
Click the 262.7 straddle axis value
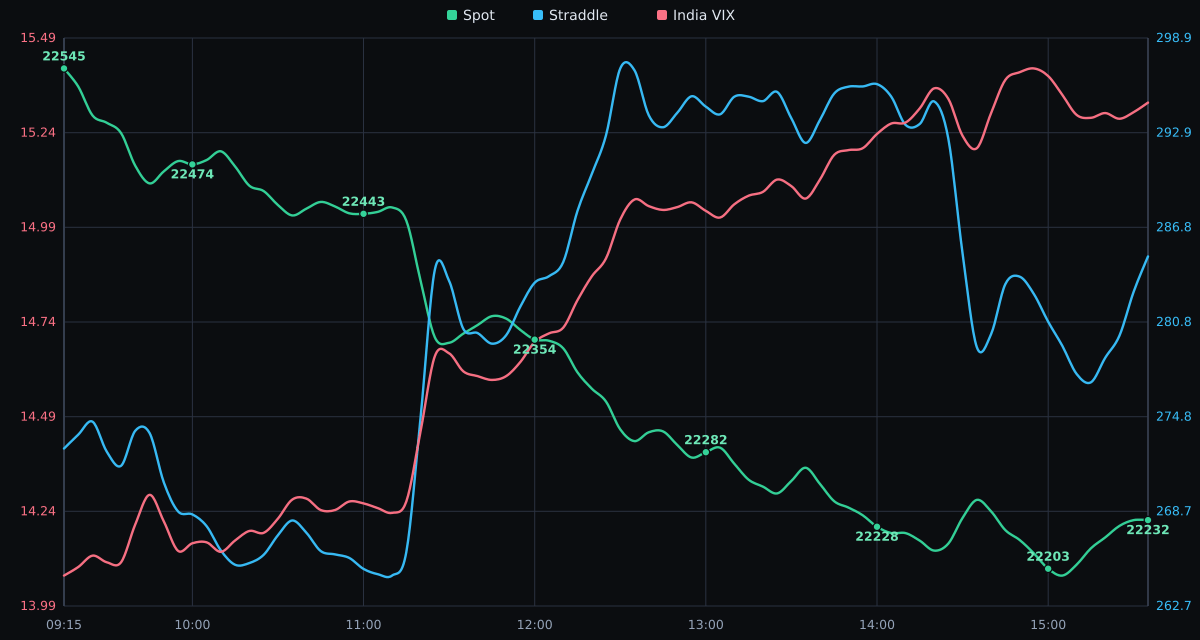[x=1174, y=606]
